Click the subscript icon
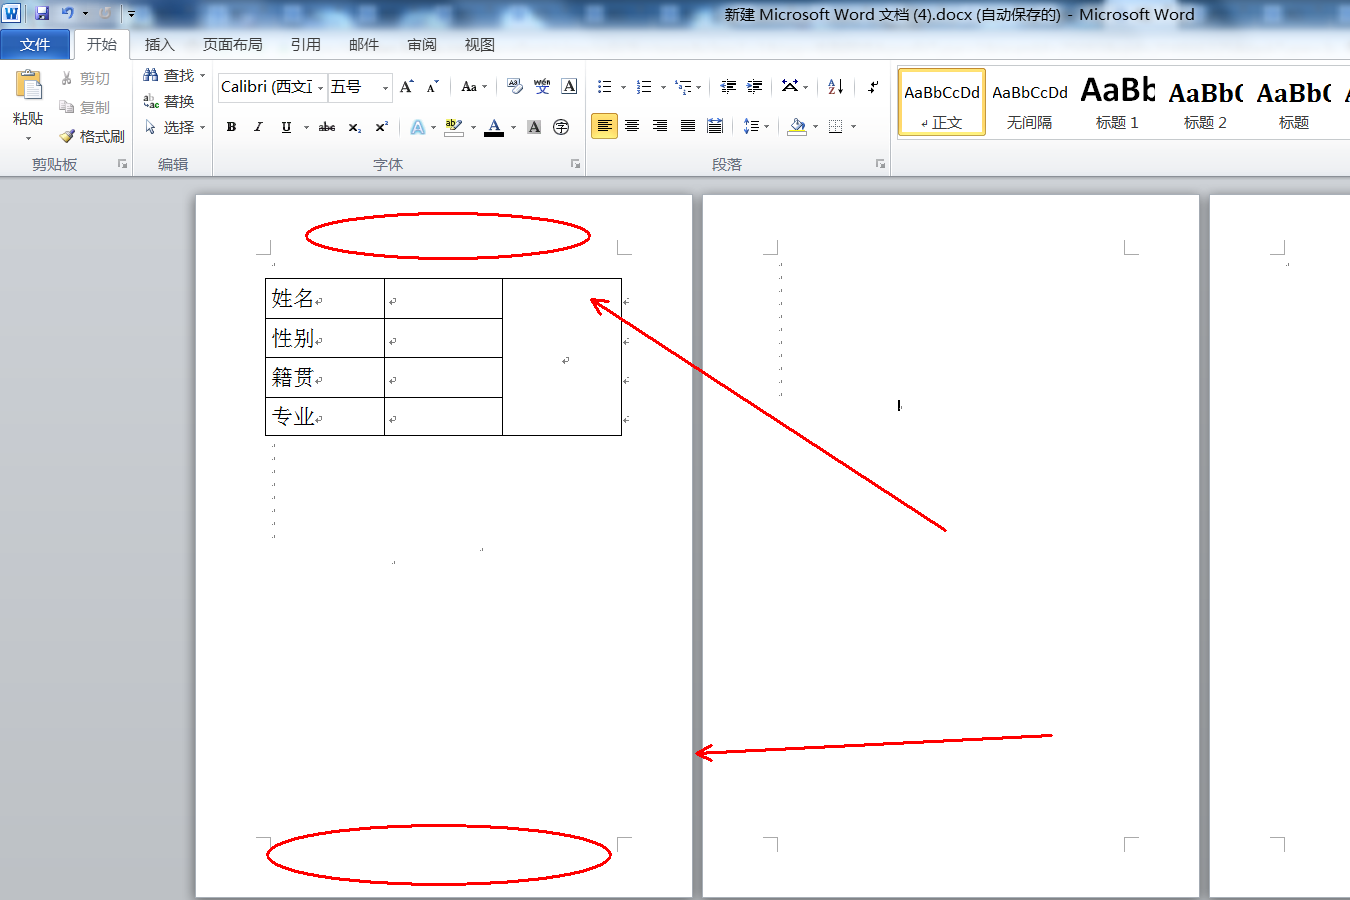Image resolution: width=1350 pixels, height=900 pixels. (355, 127)
